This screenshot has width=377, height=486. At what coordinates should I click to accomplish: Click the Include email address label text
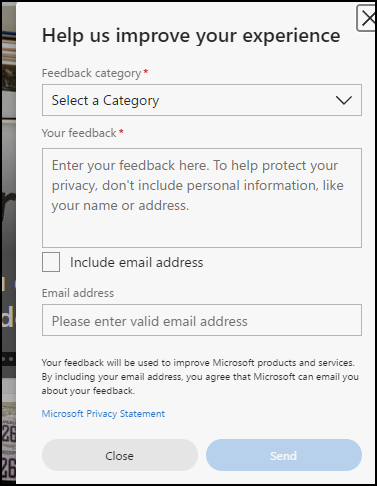click(x=136, y=262)
